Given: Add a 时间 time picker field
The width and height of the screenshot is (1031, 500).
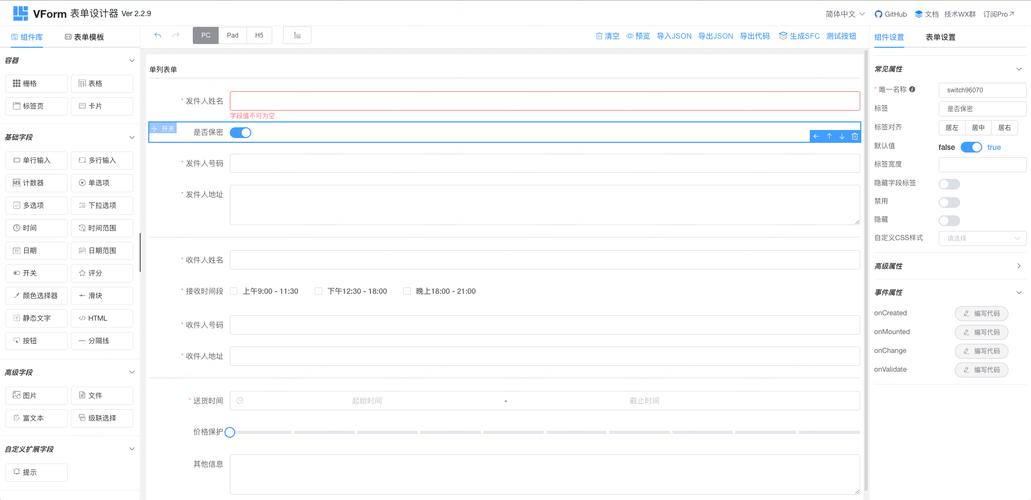Looking at the screenshot, I should [x=36, y=228].
